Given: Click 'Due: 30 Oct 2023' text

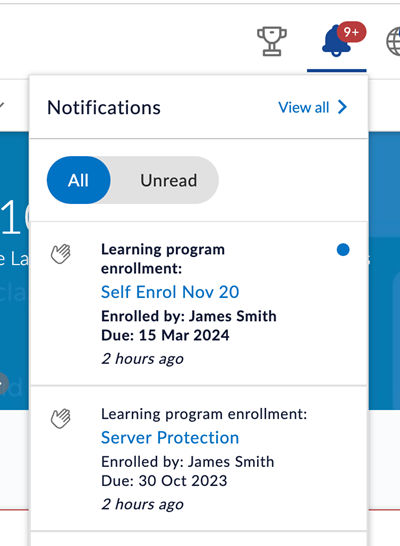Looking at the screenshot, I should [x=164, y=481].
